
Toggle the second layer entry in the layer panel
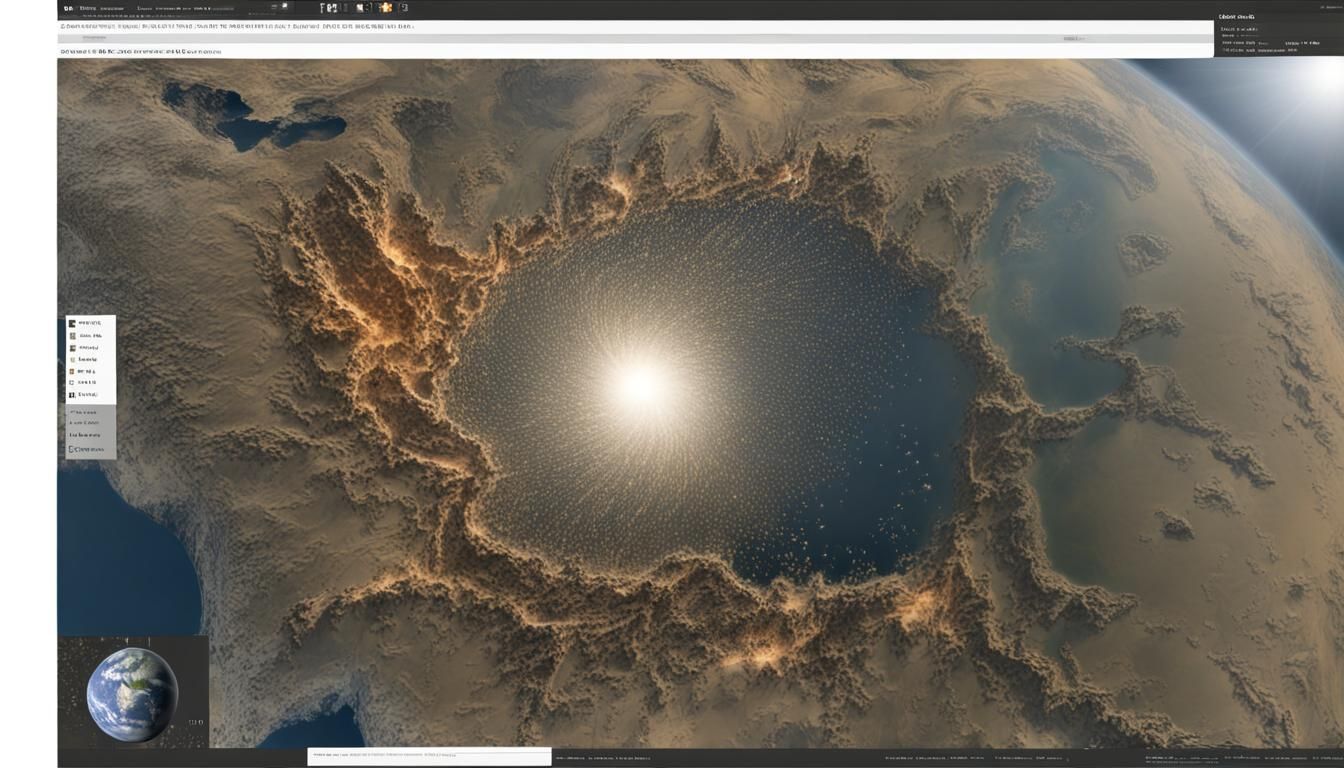pos(72,335)
